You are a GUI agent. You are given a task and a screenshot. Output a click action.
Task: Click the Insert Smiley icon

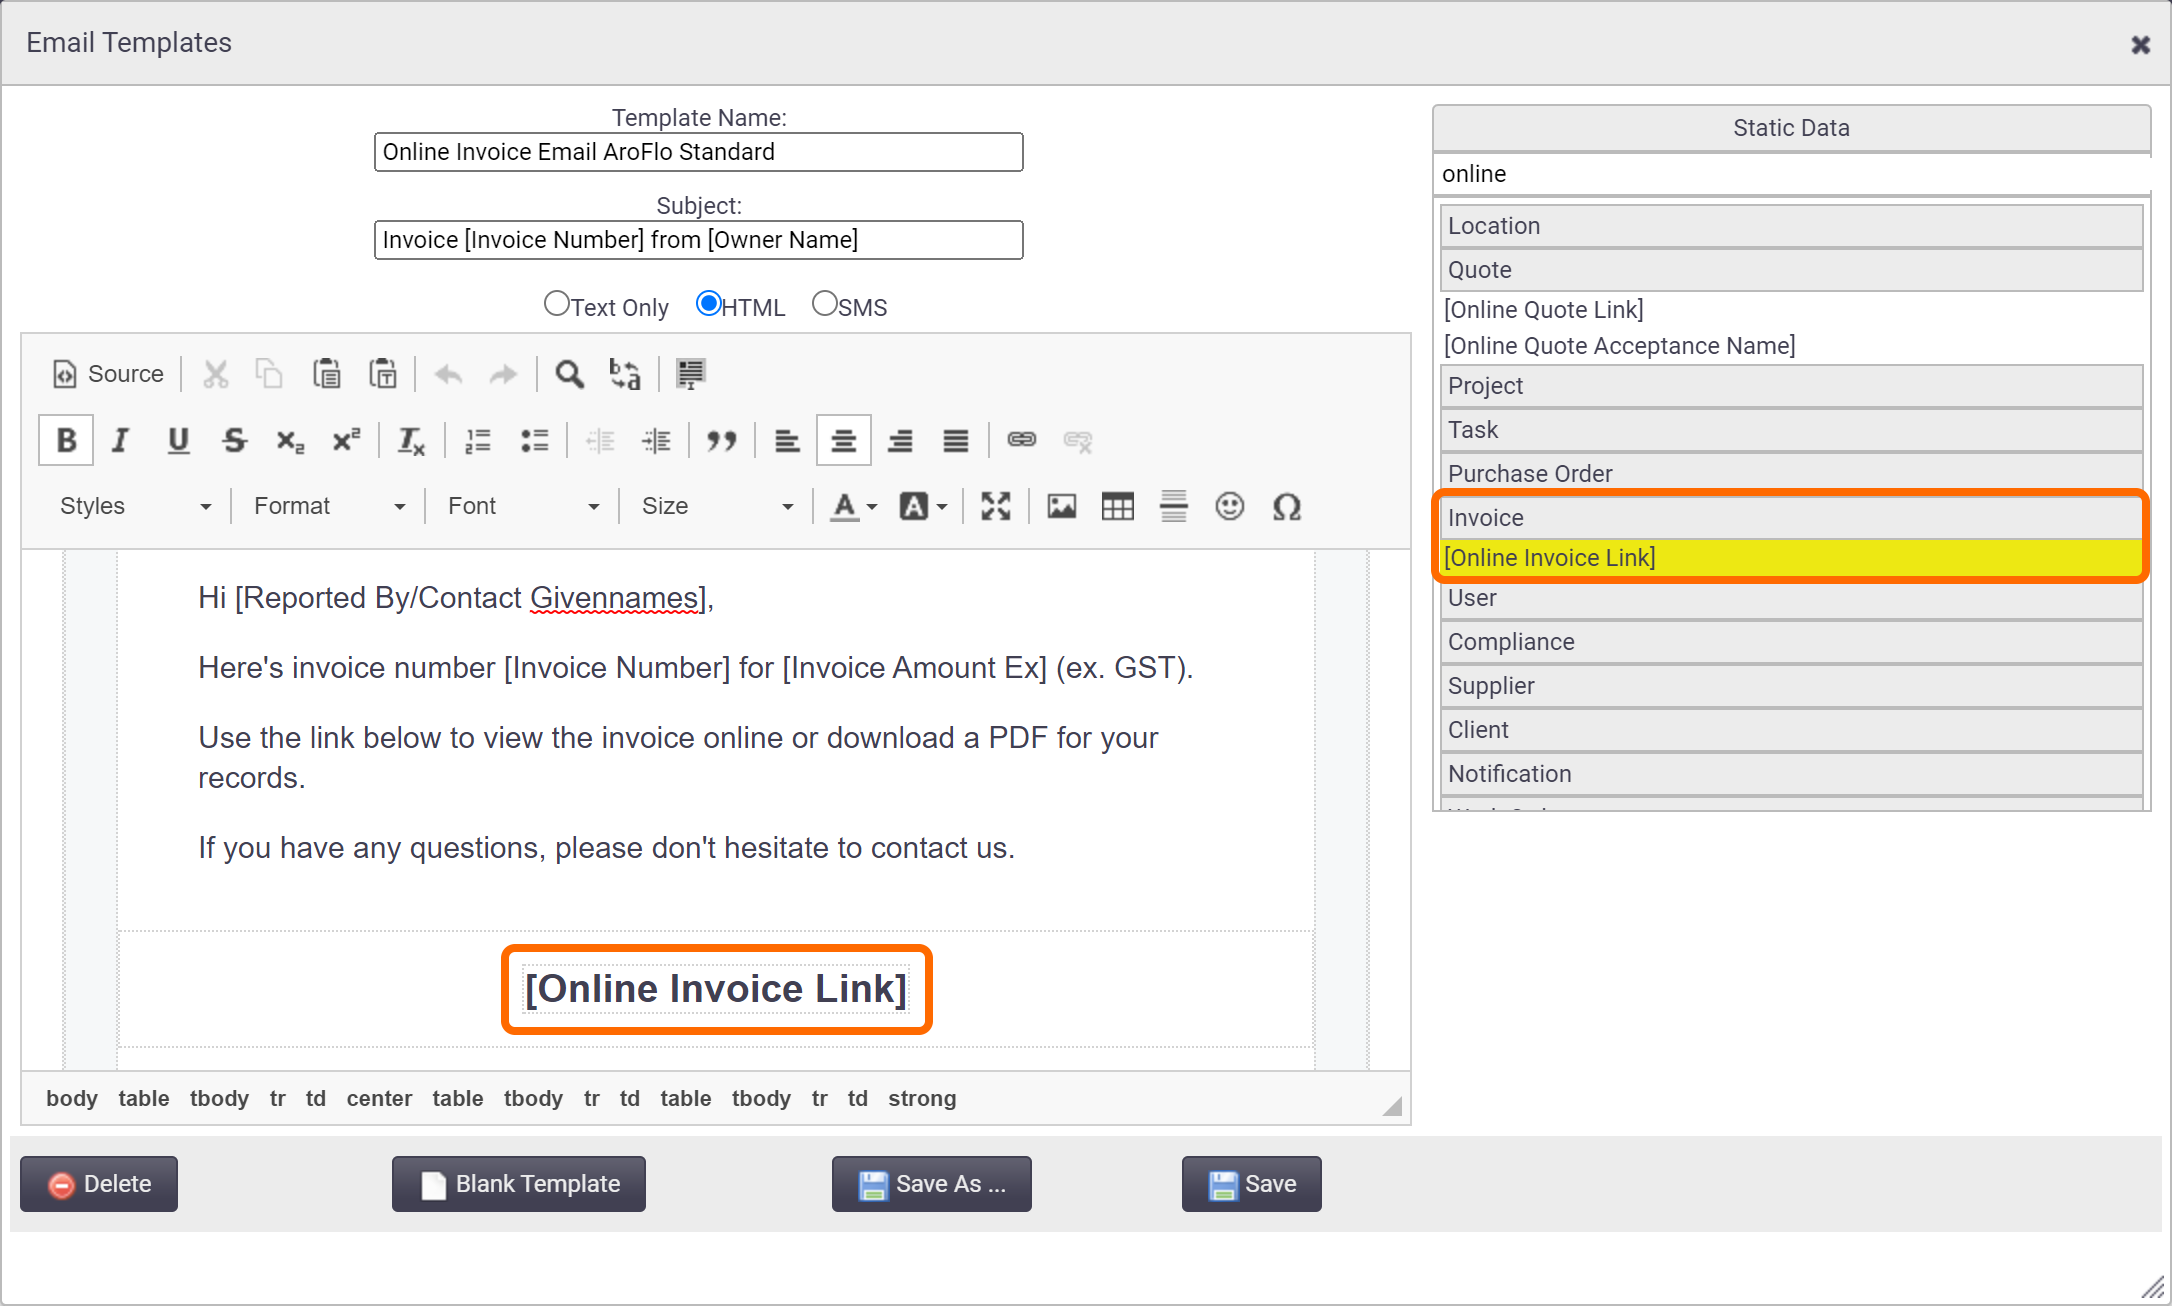point(1229,506)
